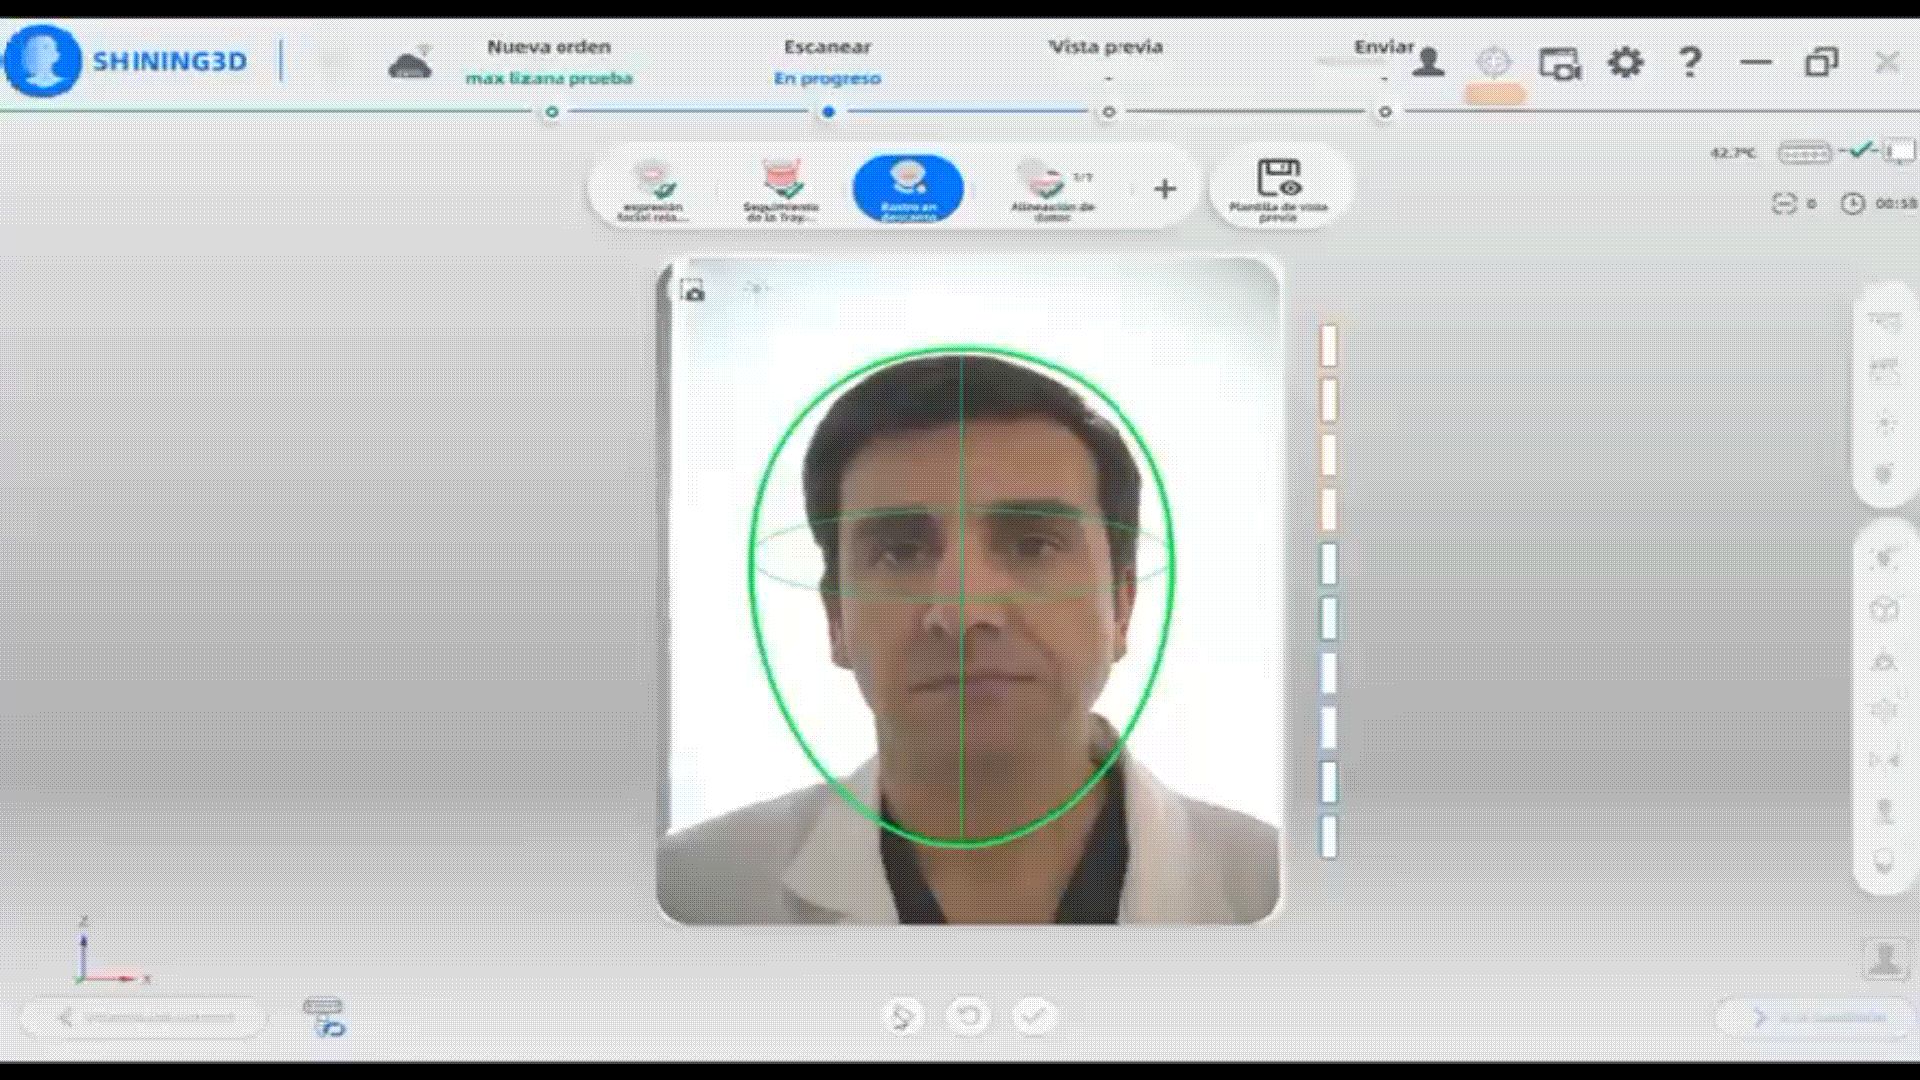
Task: Open the left arrow expander at bottom left
Action: tap(66, 1016)
